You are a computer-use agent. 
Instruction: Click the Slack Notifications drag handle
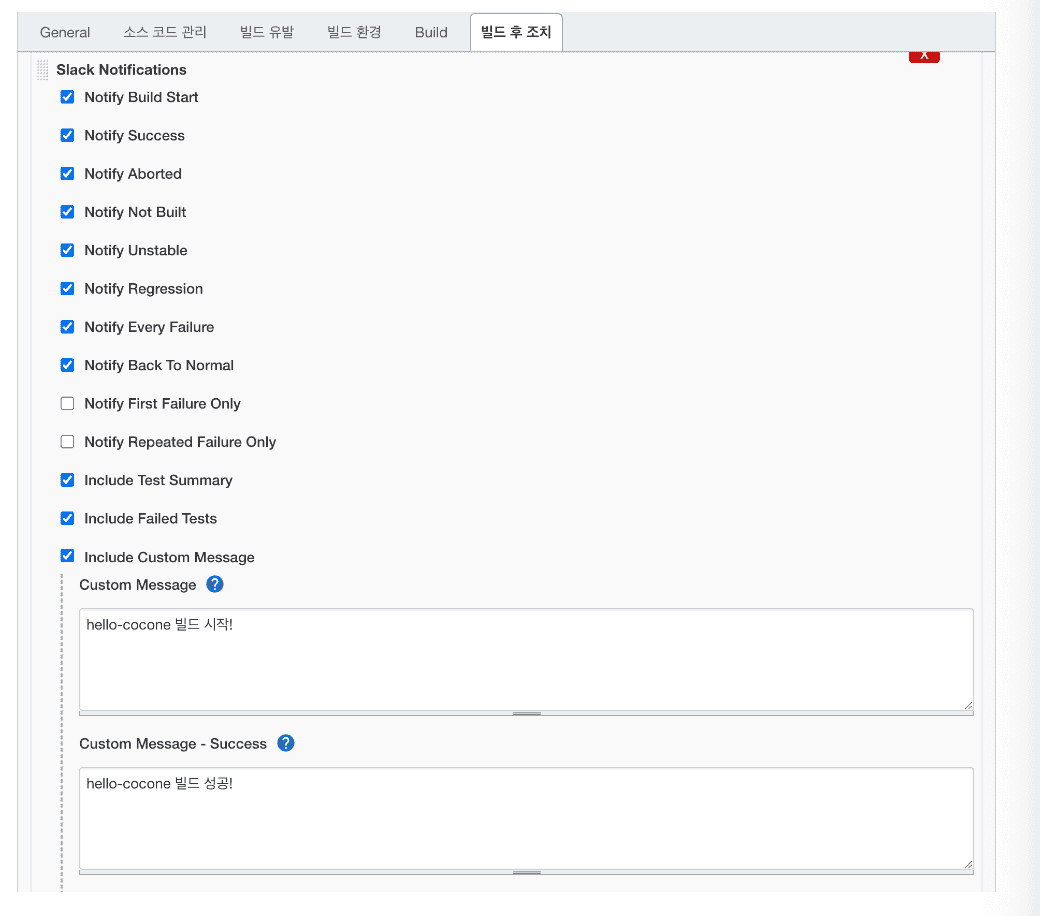click(42, 70)
